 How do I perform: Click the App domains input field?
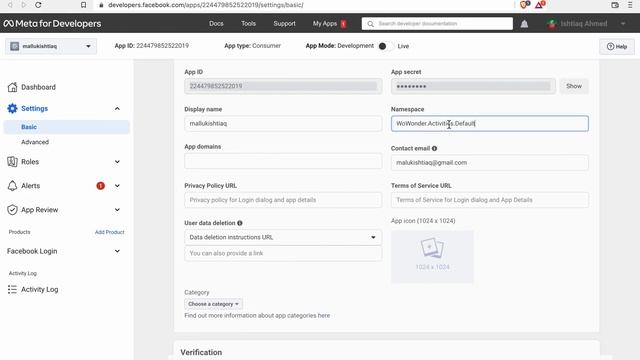click(283, 161)
